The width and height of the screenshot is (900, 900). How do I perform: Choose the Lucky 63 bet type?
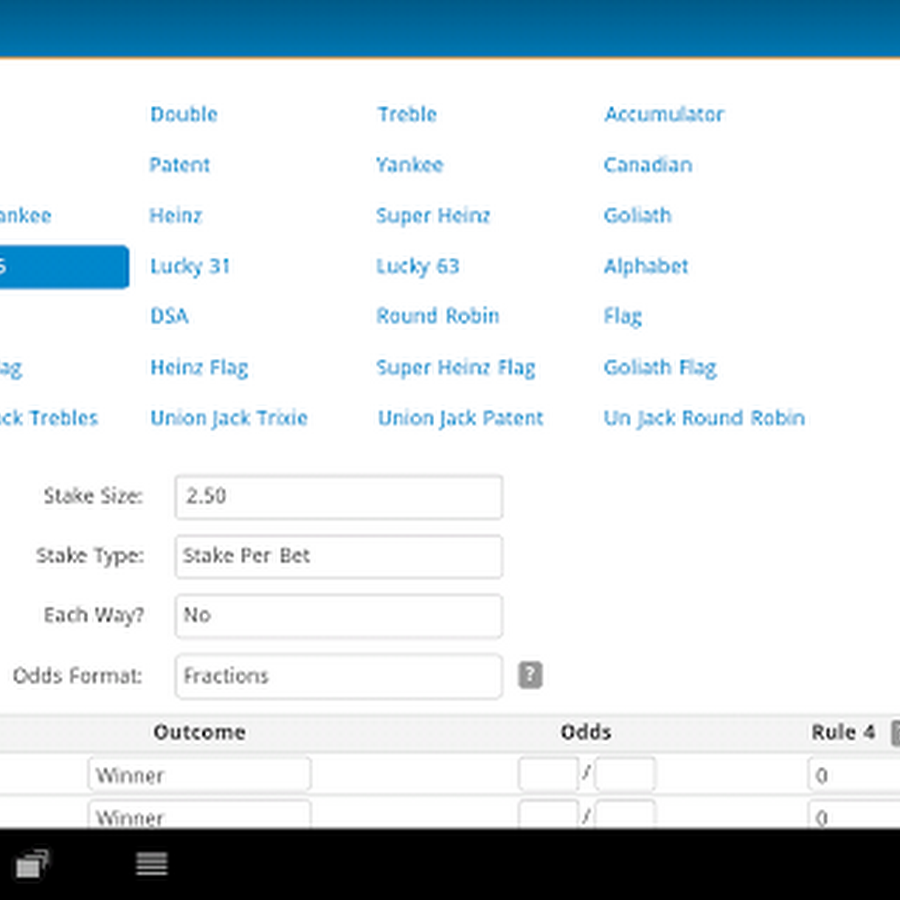(418, 266)
